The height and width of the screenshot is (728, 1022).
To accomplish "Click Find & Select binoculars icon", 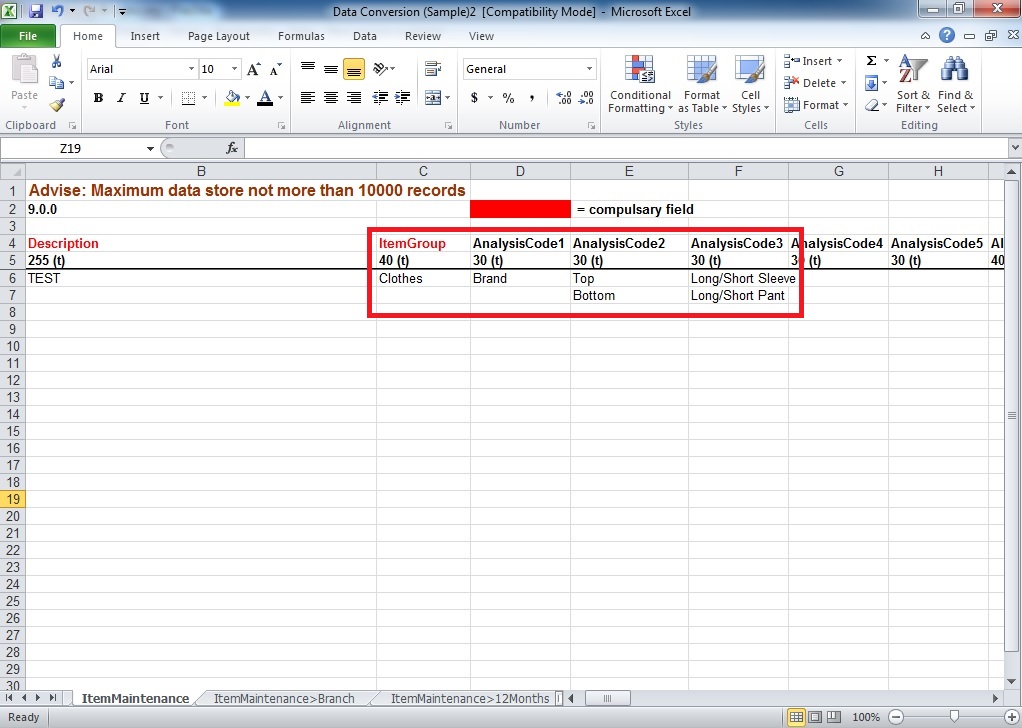I will [955, 85].
